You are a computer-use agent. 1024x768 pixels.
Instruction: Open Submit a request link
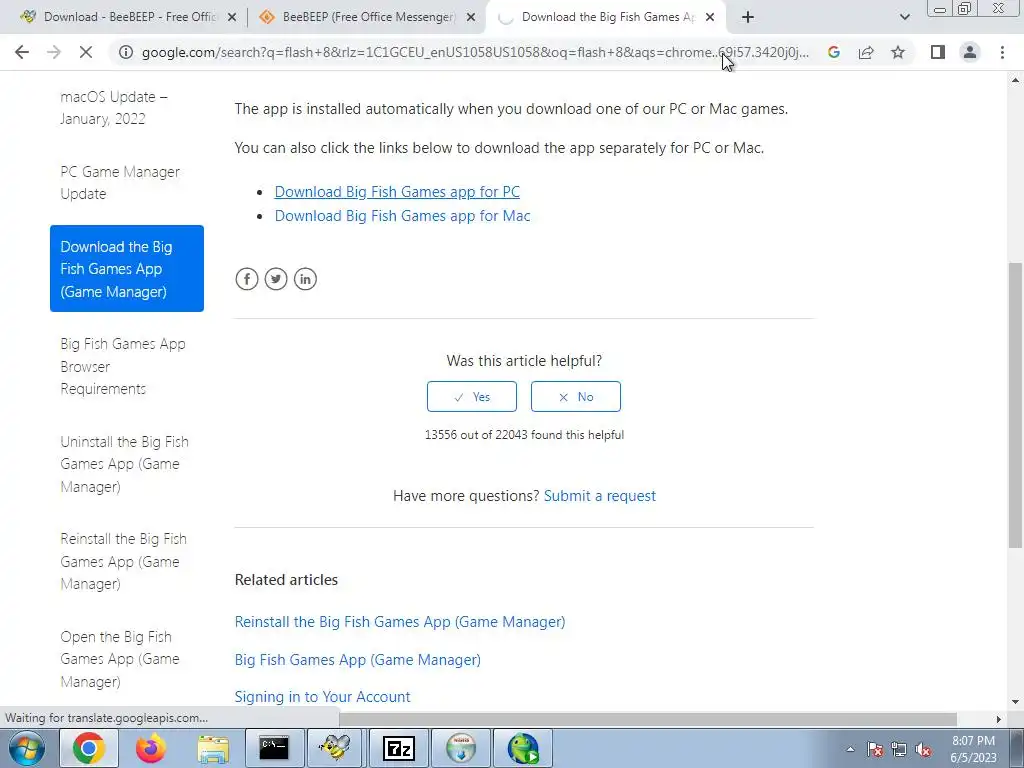600,496
